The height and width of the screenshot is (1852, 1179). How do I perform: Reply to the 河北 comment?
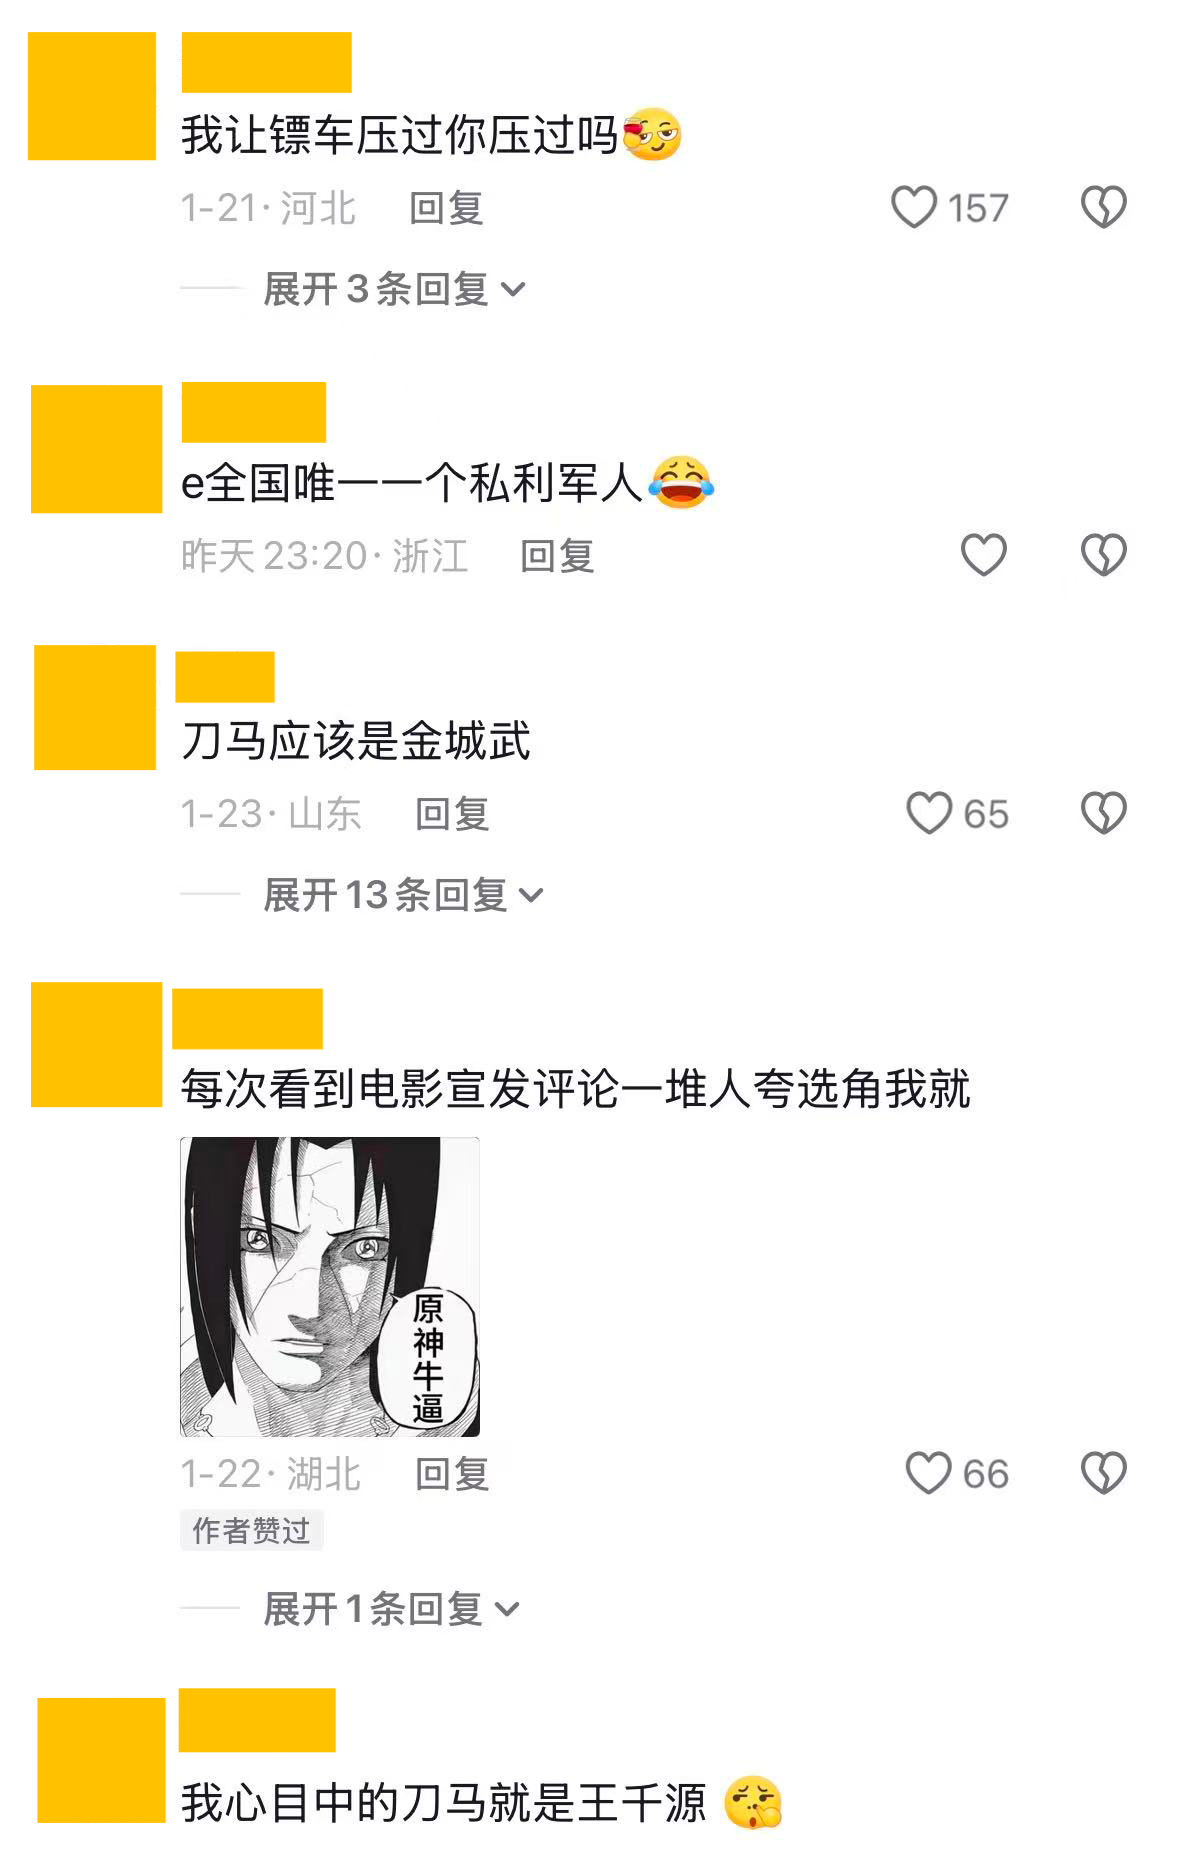[446, 208]
